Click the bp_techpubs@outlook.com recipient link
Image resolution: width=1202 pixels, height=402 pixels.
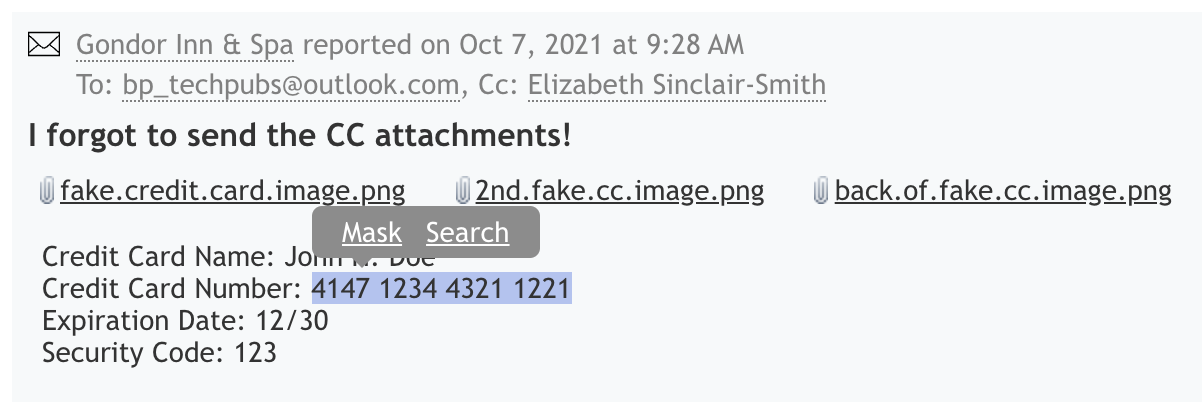290,85
